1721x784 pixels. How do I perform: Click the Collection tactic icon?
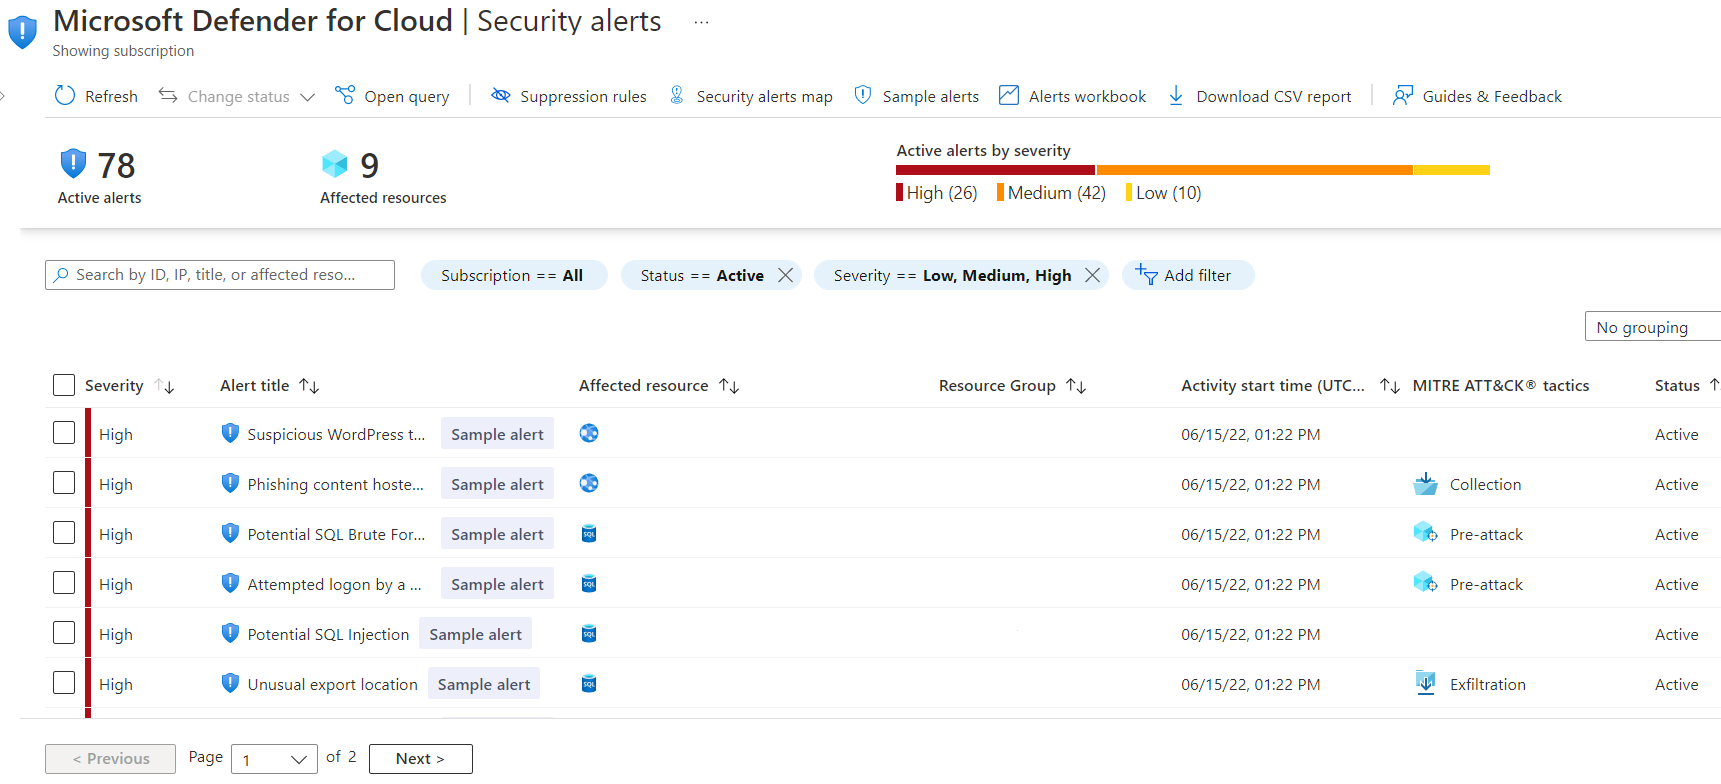tap(1425, 484)
